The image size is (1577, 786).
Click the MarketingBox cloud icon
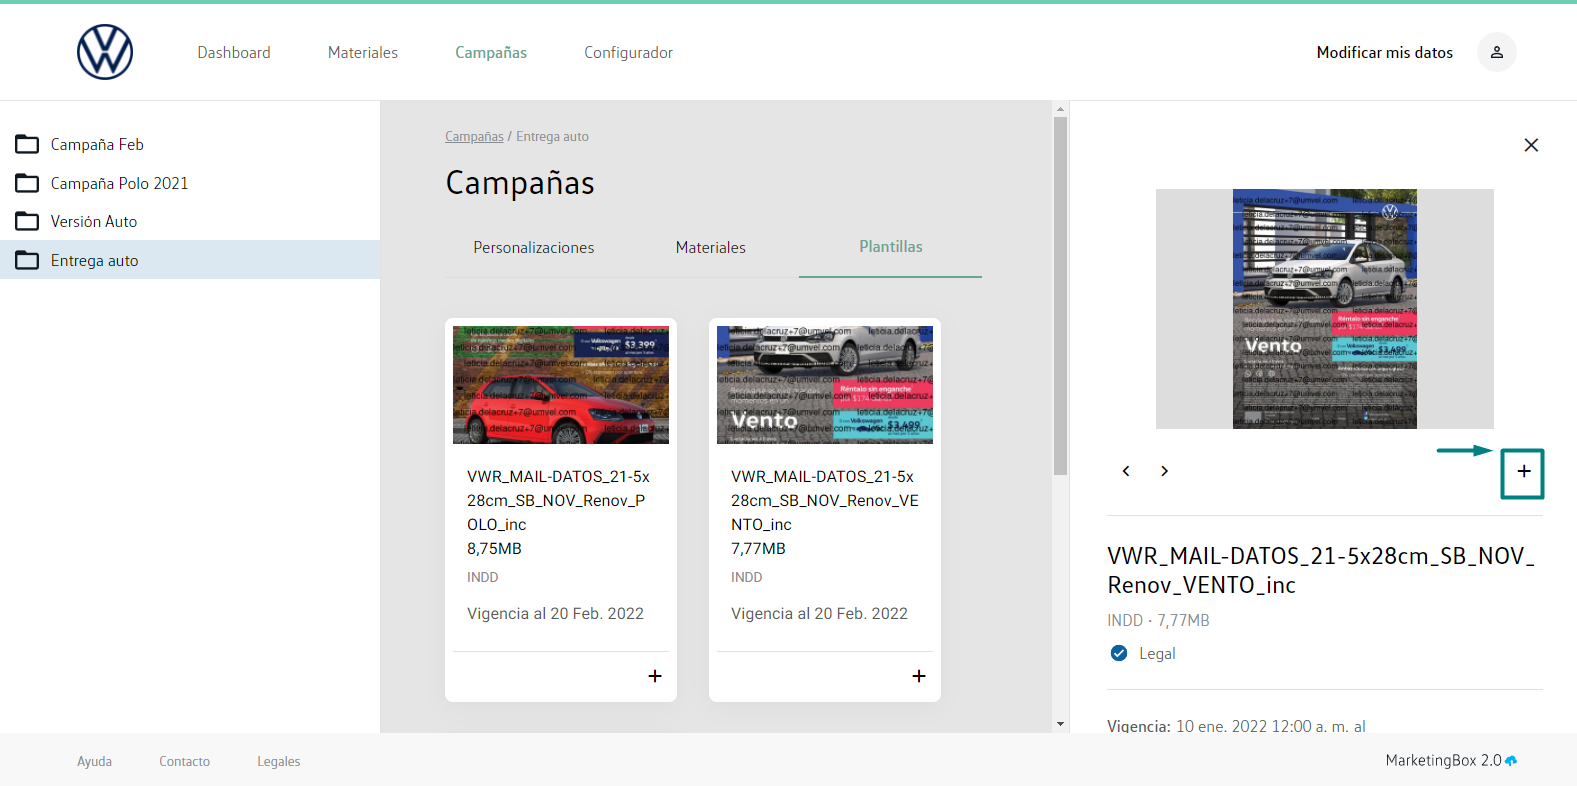tap(1511, 761)
